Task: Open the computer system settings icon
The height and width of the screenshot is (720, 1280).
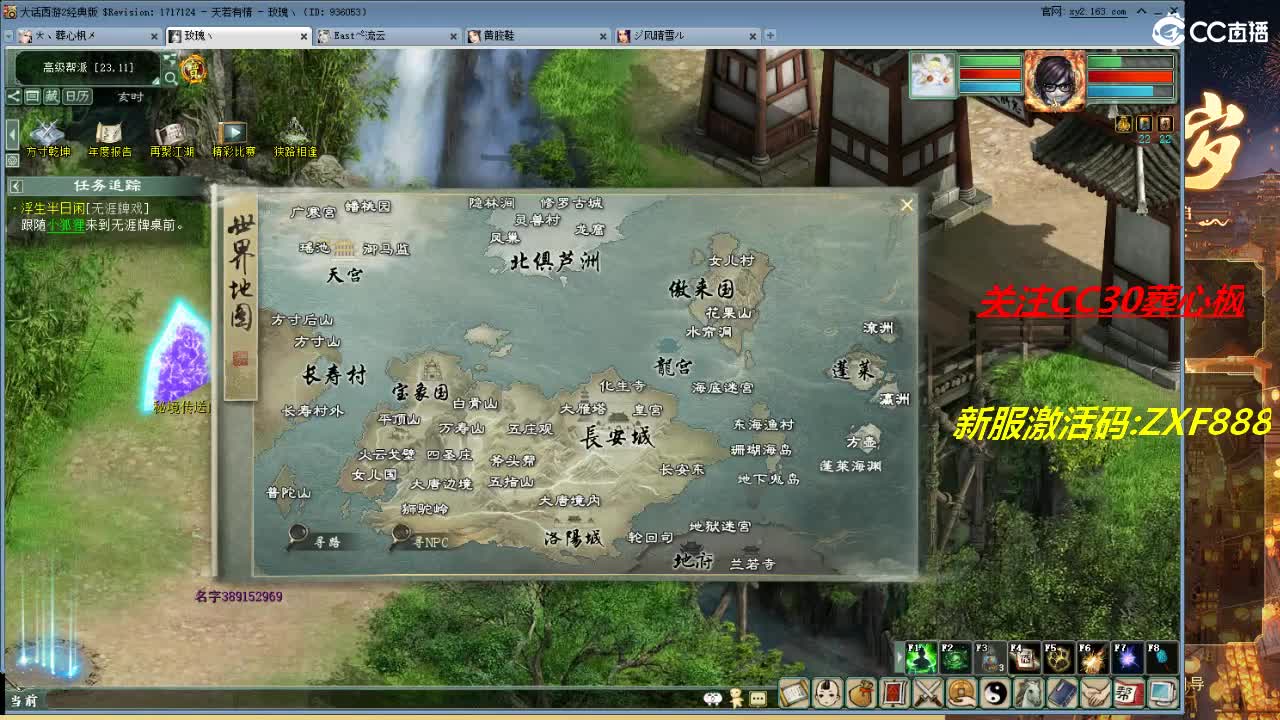Action: coord(1163,692)
